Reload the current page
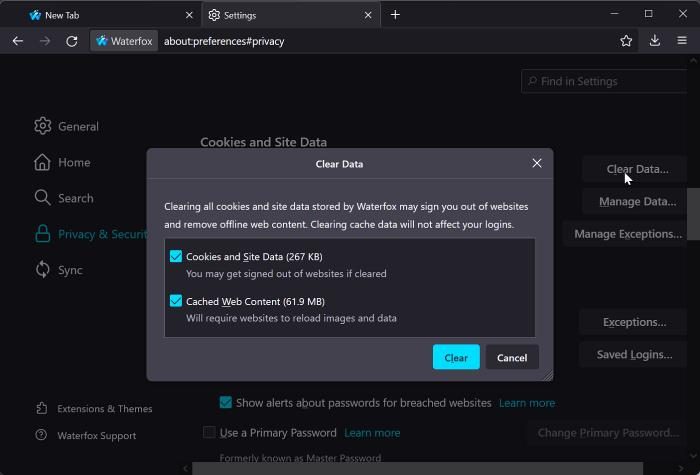 coord(71,41)
